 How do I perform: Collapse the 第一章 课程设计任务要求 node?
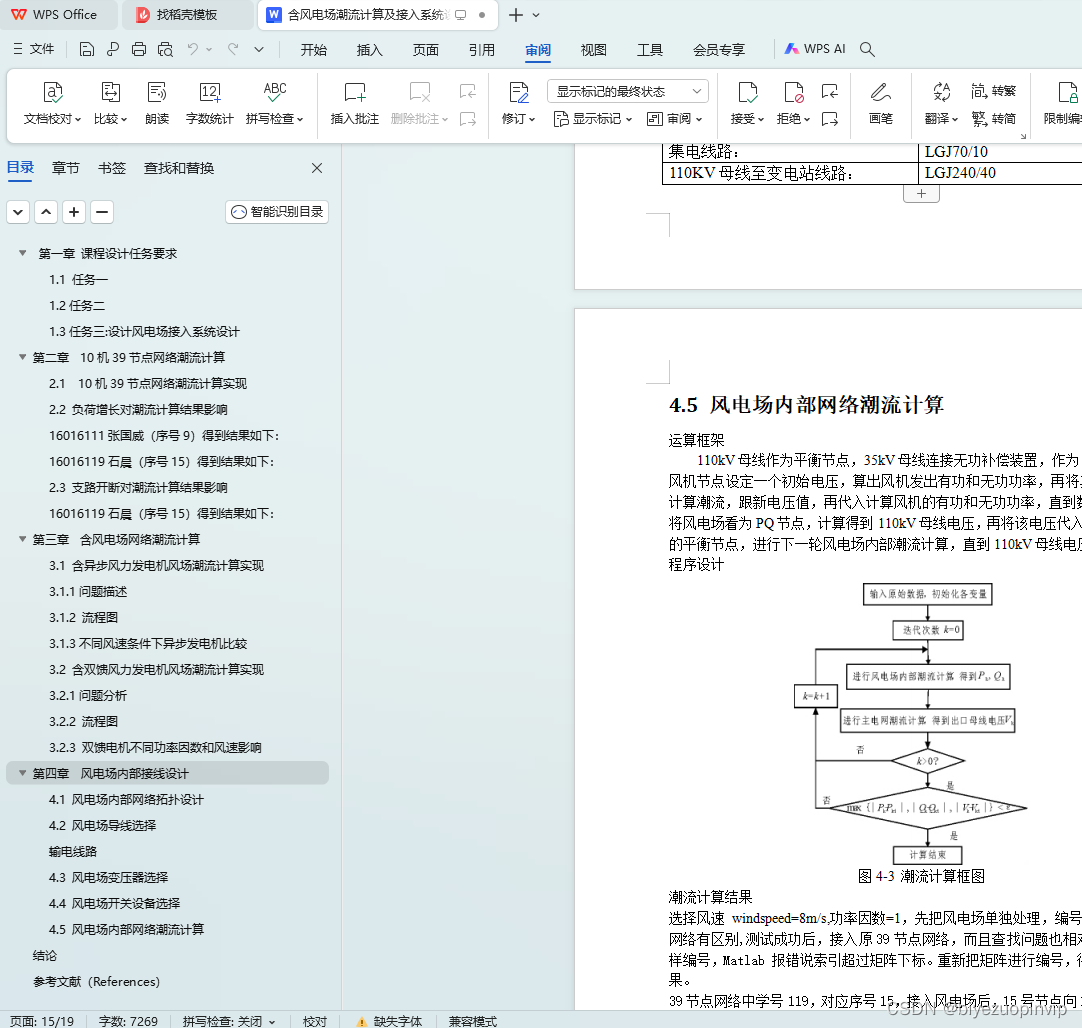[x=23, y=253]
